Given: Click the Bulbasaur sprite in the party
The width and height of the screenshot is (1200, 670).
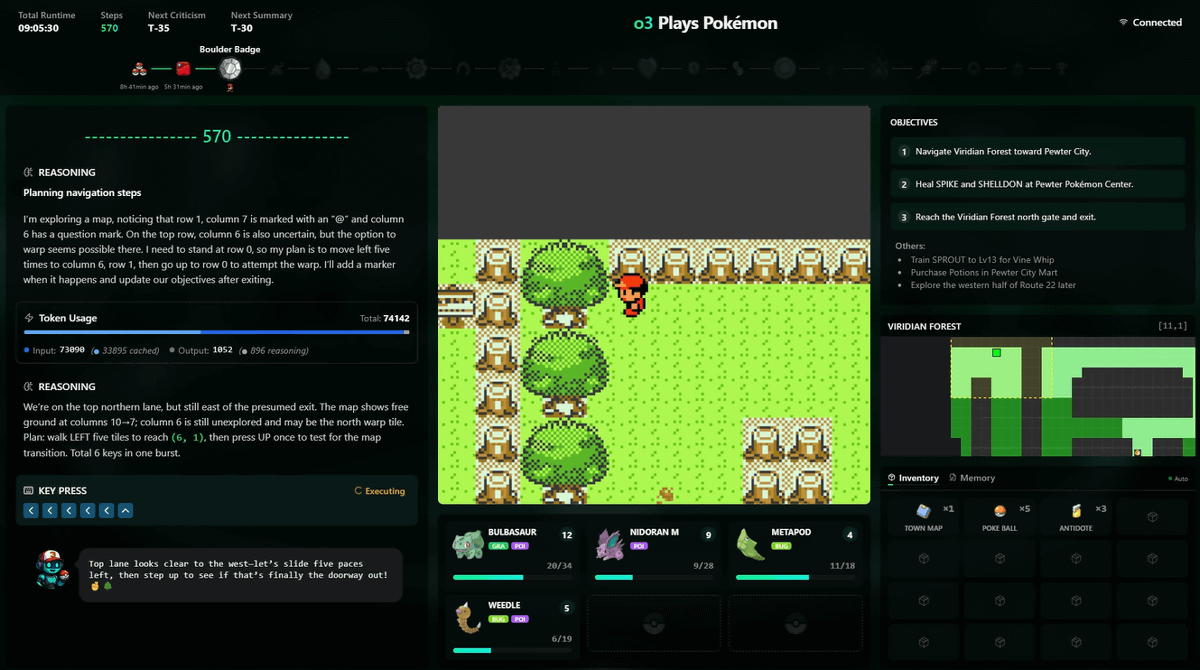Looking at the screenshot, I should click(468, 545).
